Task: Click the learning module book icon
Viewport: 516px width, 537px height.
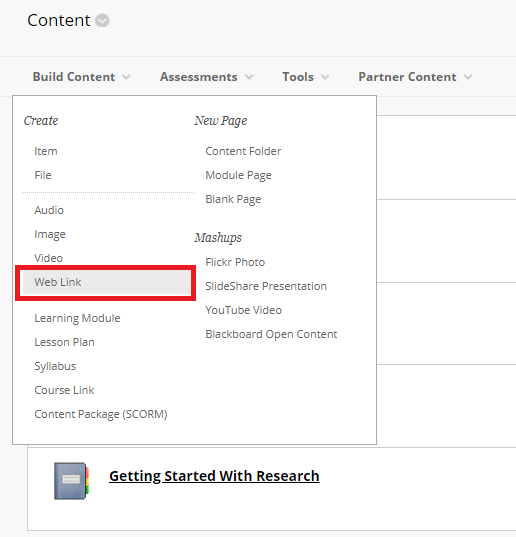Action: tap(71, 481)
